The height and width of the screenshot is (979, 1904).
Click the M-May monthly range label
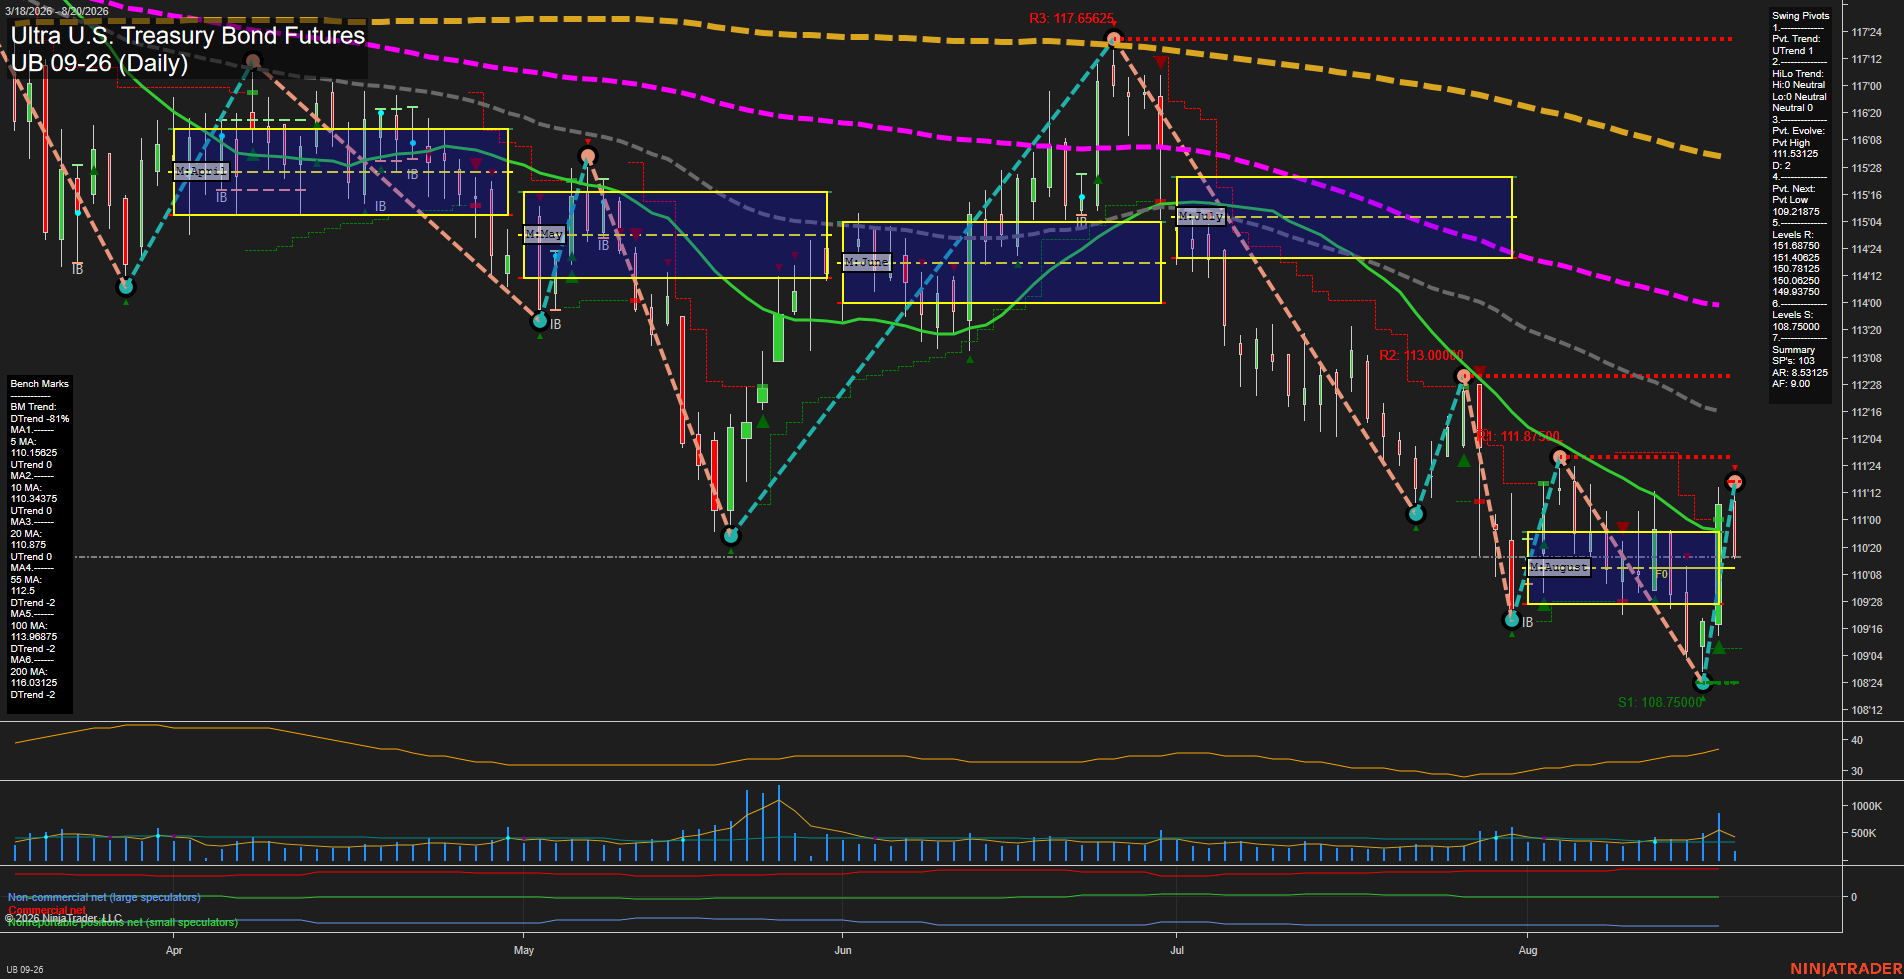[x=544, y=234]
